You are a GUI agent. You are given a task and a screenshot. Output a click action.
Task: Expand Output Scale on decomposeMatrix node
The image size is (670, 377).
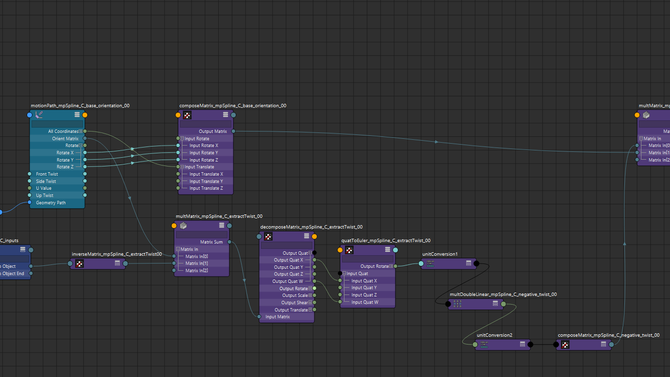coord(310,296)
